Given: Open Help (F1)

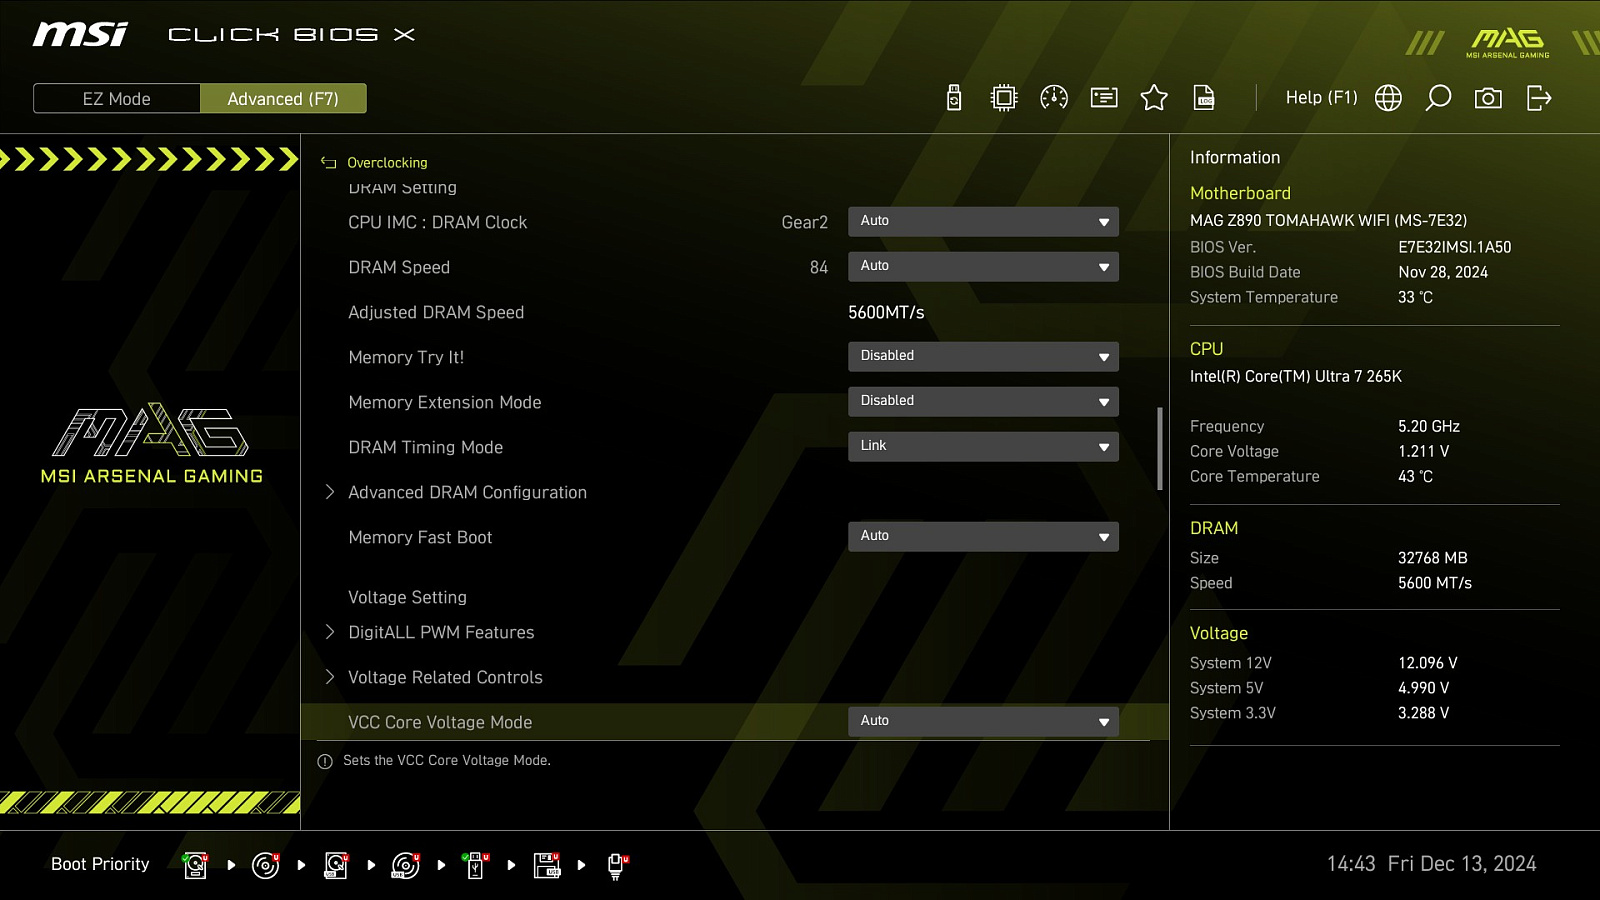Looking at the screenshot, I should pyautogui.click(x=1321, y=97).
